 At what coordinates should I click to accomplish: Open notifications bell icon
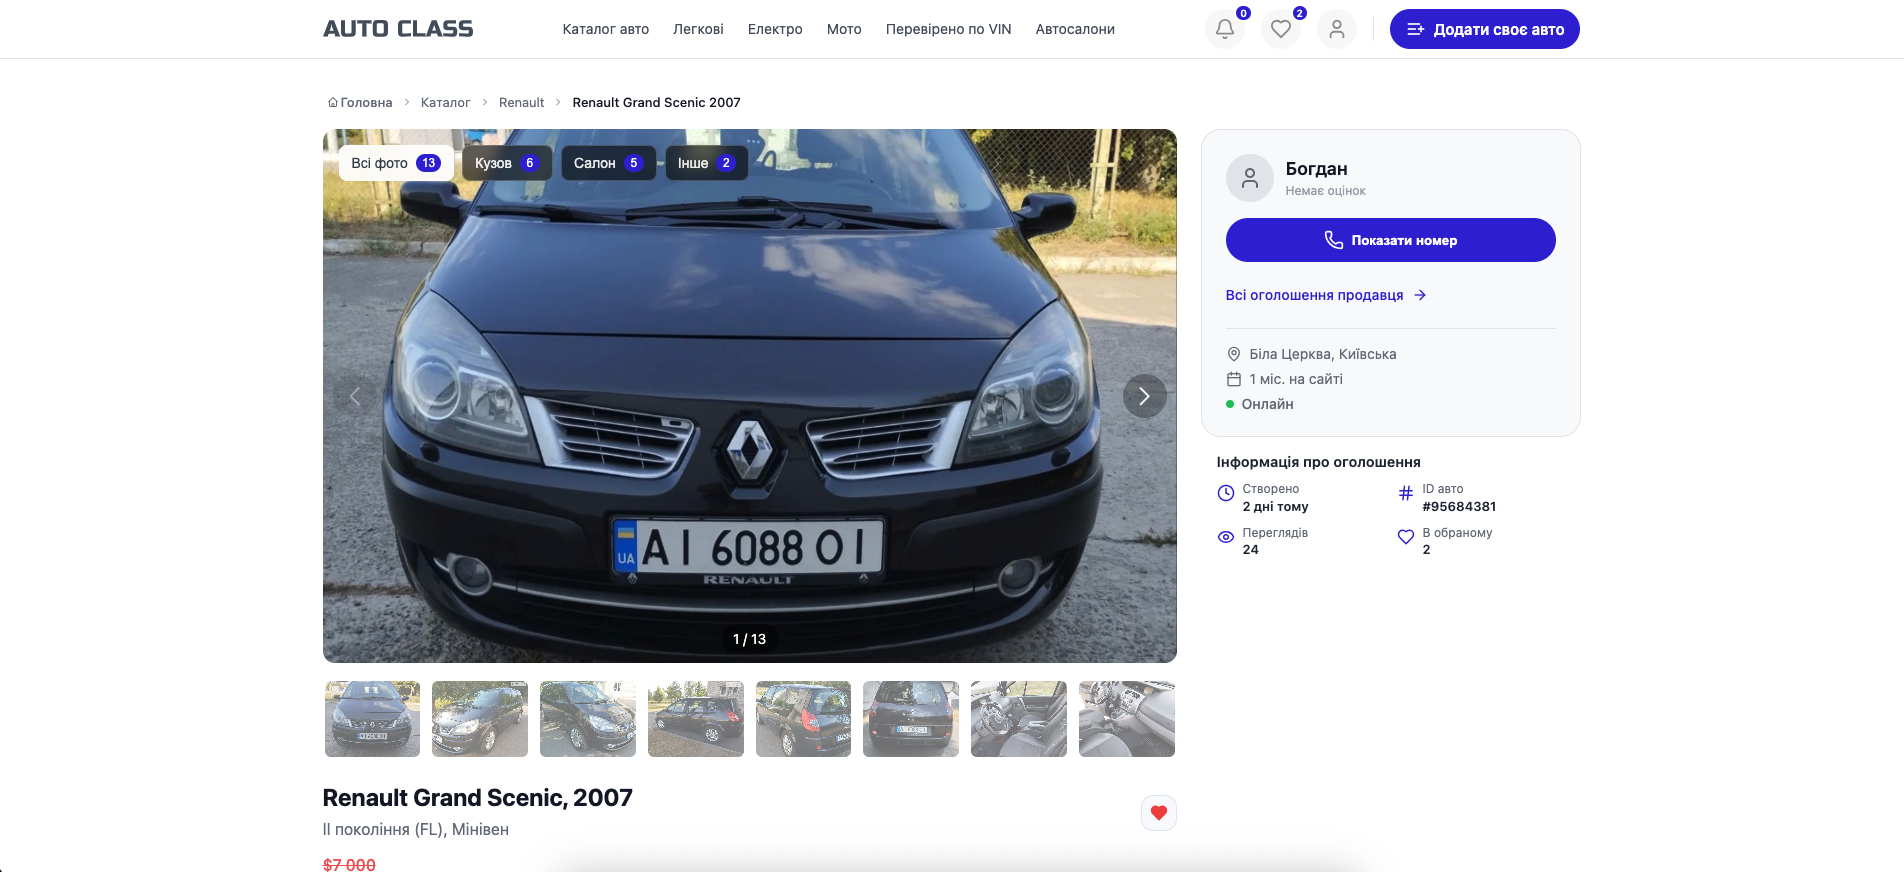tap(1224, 29)
